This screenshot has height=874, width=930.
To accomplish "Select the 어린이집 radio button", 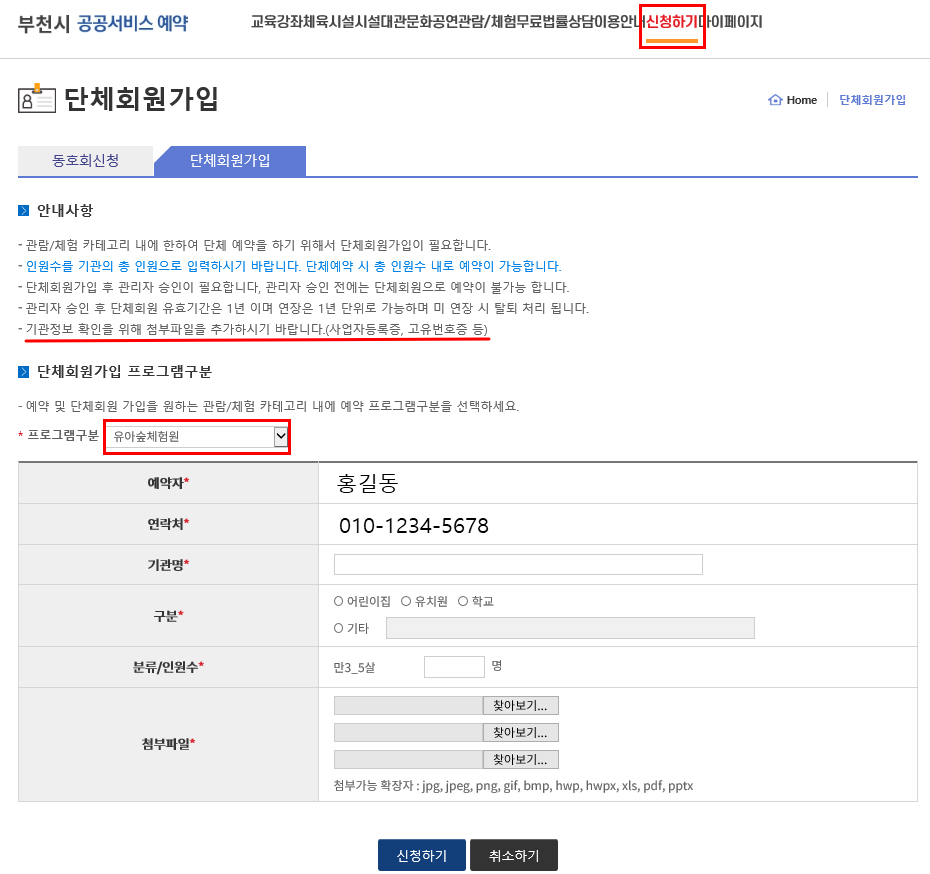I will pos(339,601).
